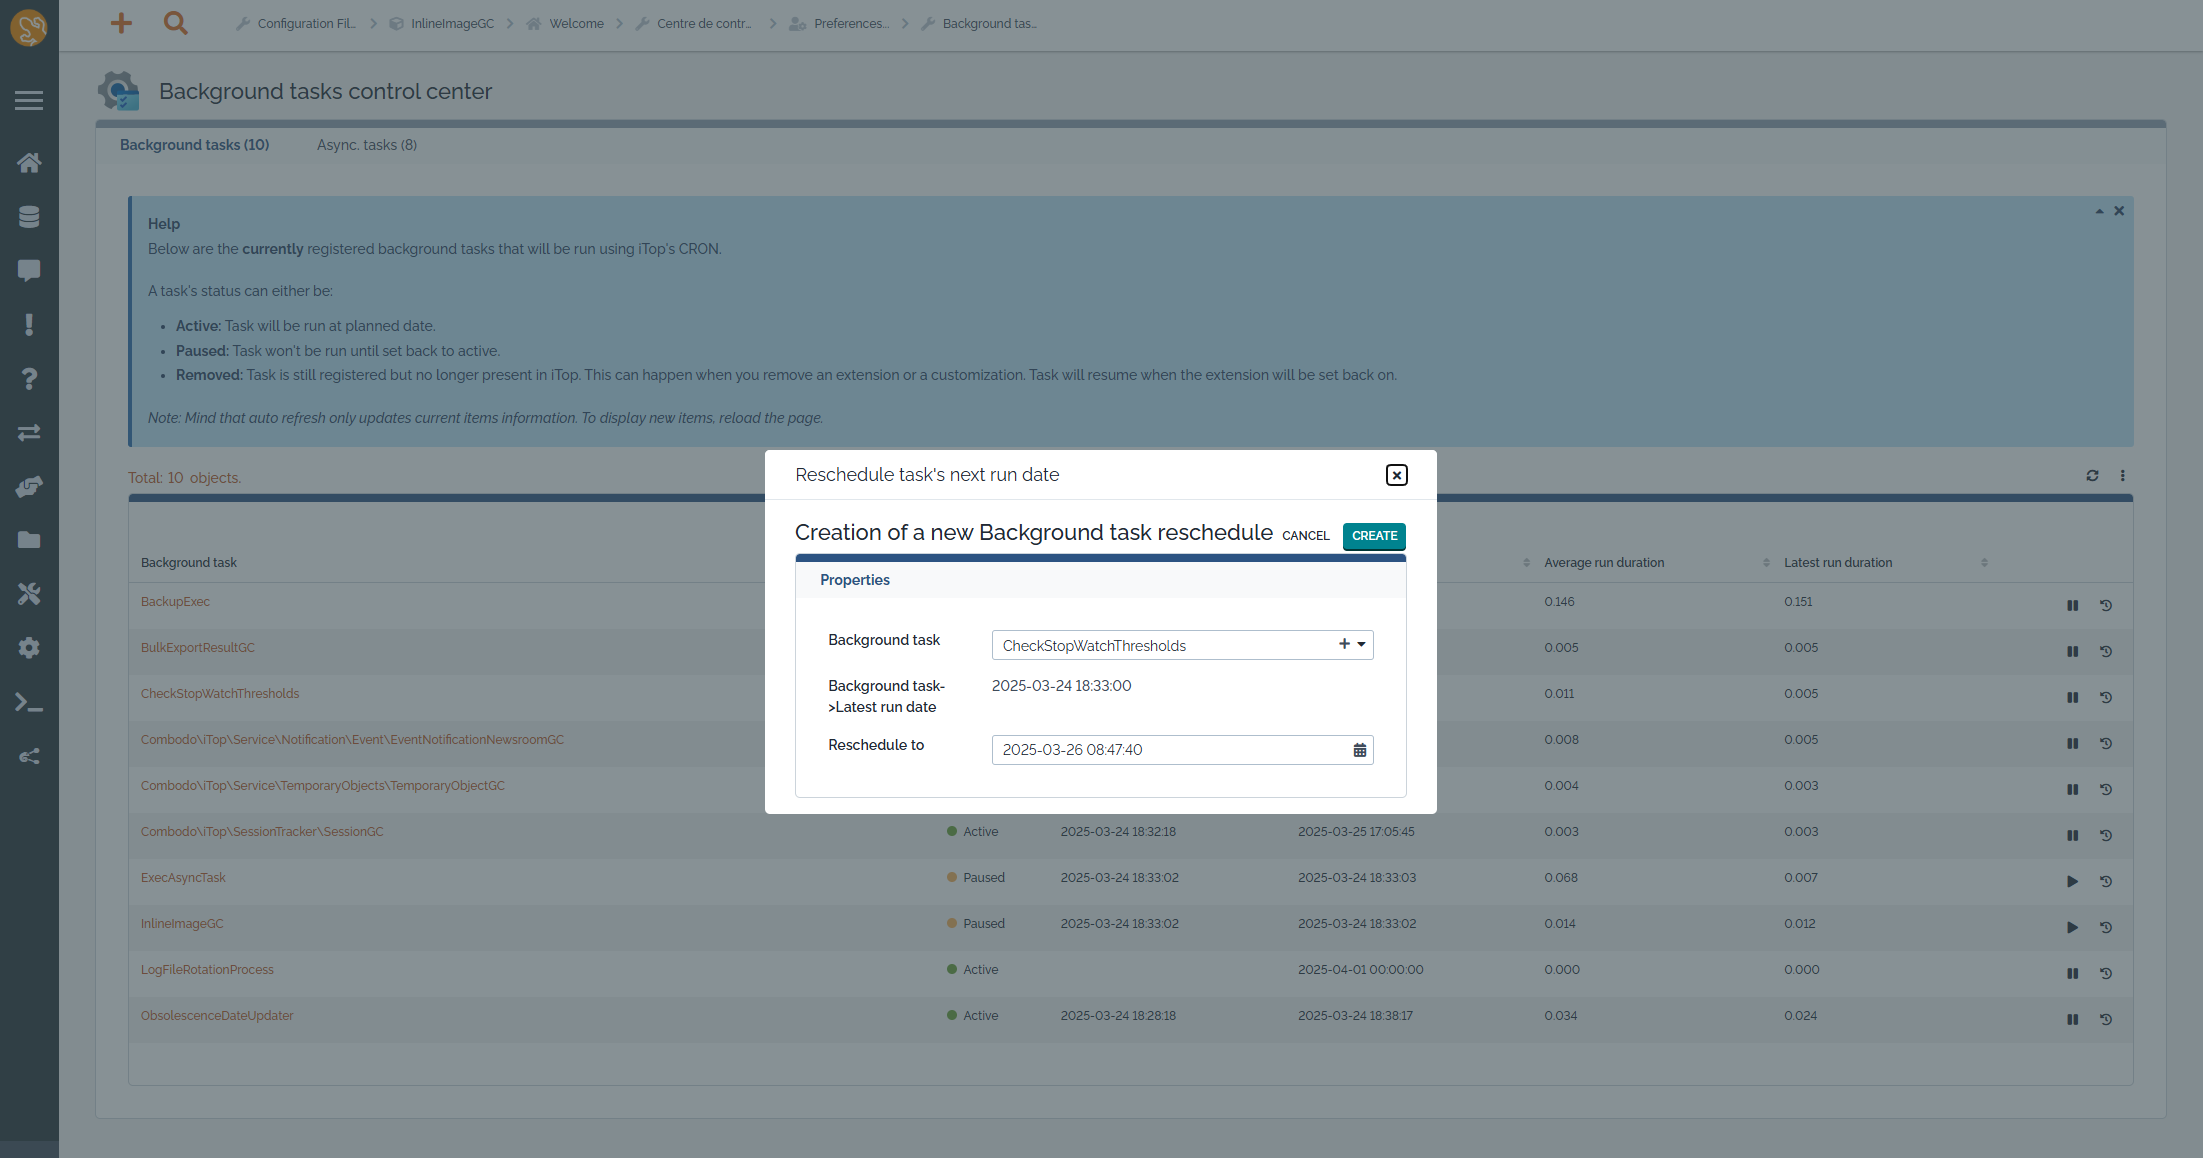
Task: Open the list three-dots options menu
Action: (2122, 476)
